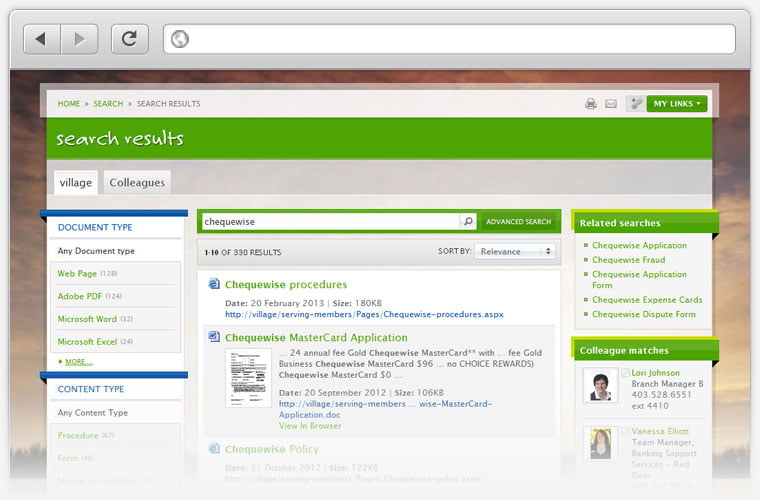This screenshot has width=760, height=500.
Task: Click the email page envelope icon
Action: (x=611, y=104)
